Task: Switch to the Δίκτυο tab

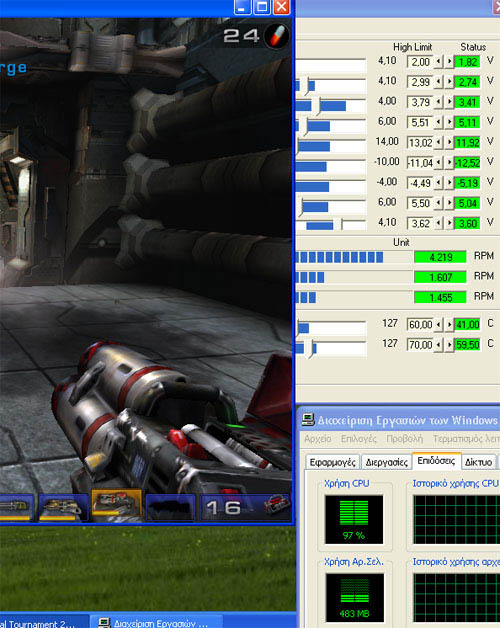Action: point(478,462)
